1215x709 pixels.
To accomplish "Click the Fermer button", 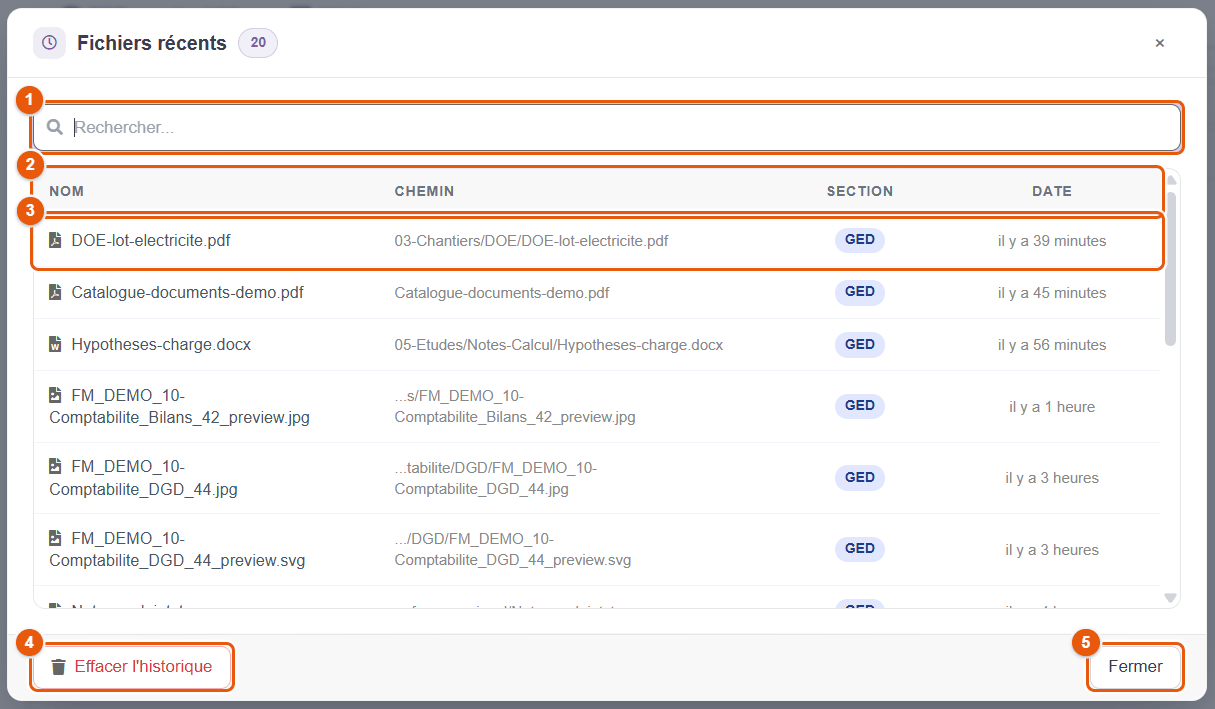I will coord(1135,667).
